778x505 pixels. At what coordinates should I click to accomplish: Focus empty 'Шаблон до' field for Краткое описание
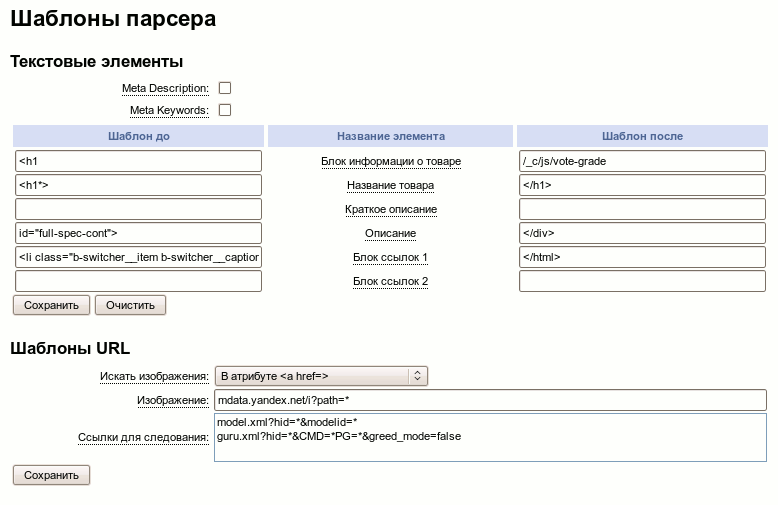click(x=138, y=209)
